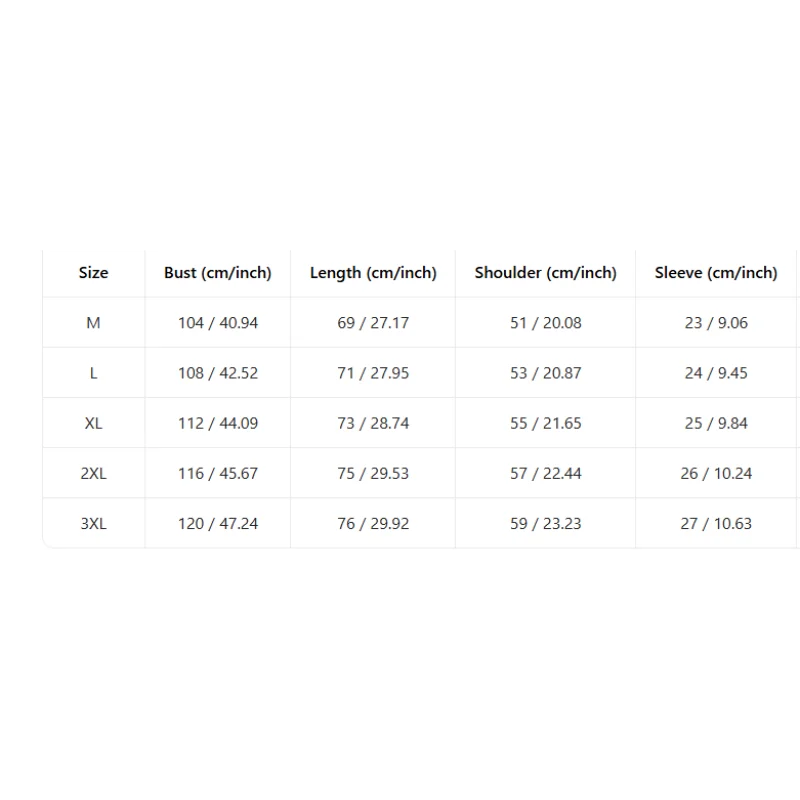Image resolution: width=800 pixels, height=800 pixels.
Task: Click the 73 / 28.74 length cell
Action: [x=373, y=423]
